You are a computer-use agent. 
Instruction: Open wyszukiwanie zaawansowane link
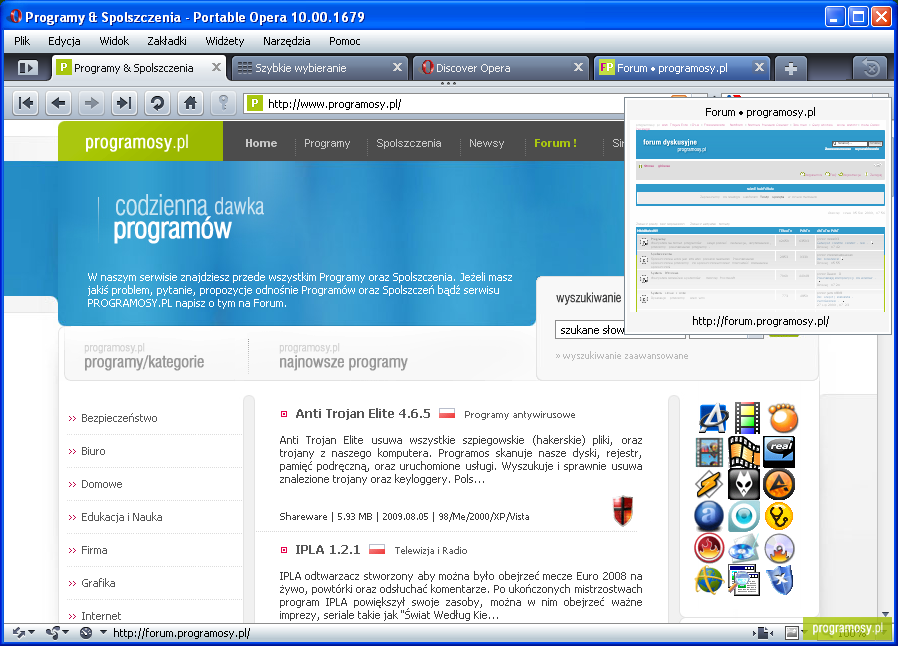(622, 356)
